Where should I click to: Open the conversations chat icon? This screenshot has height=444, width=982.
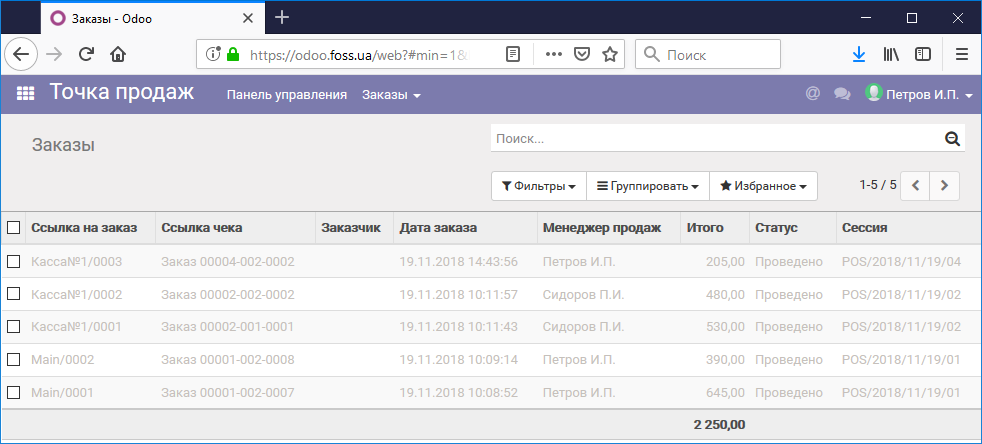click(842, 95)
